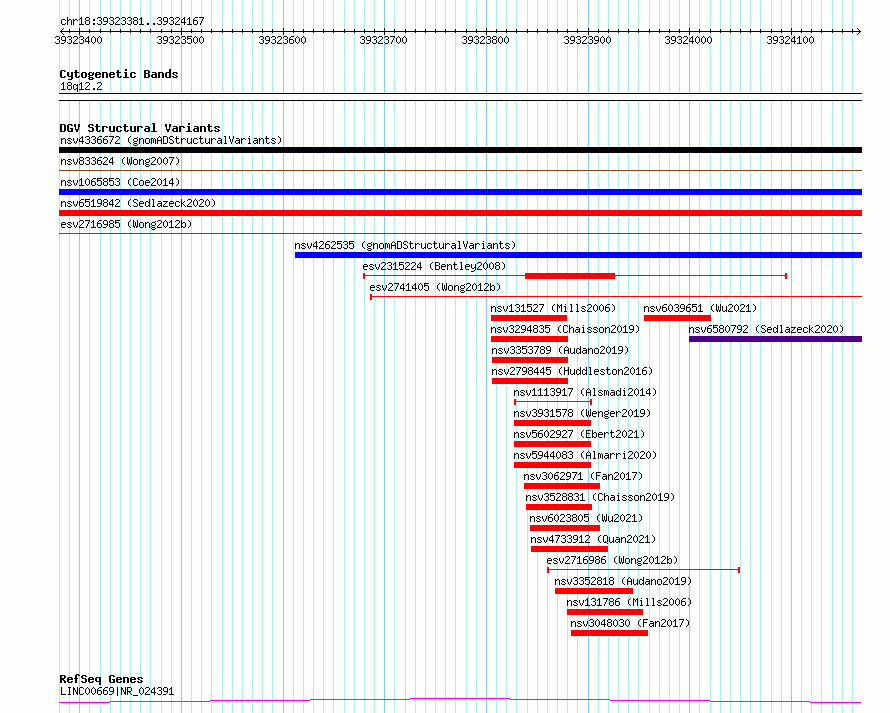Image resolution: width=890 pixels, height=713 pixels.
Task: Click the blue nsv1065853 variant bar
Action: [x=460, y=192]
